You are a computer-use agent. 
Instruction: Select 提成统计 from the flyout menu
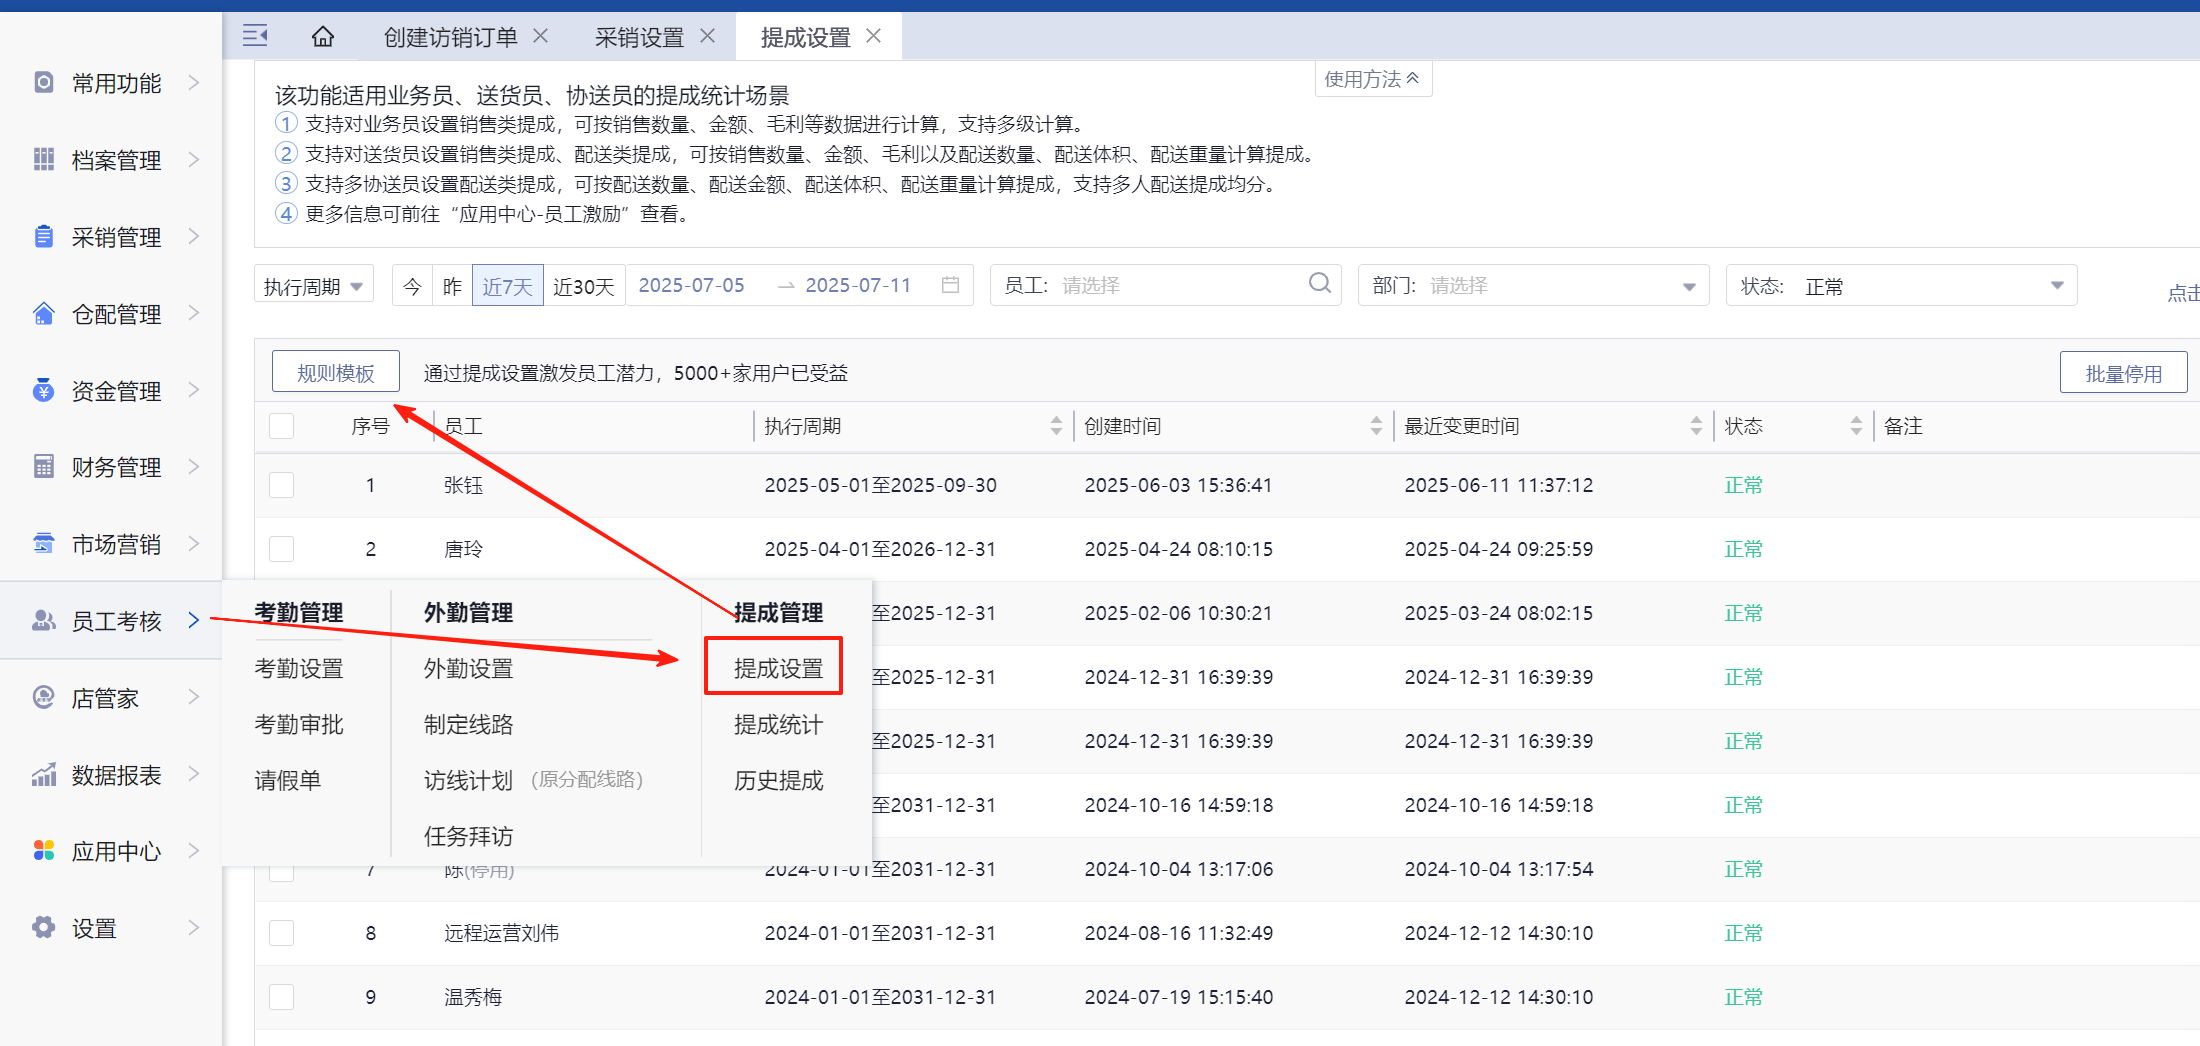point(778,725)
